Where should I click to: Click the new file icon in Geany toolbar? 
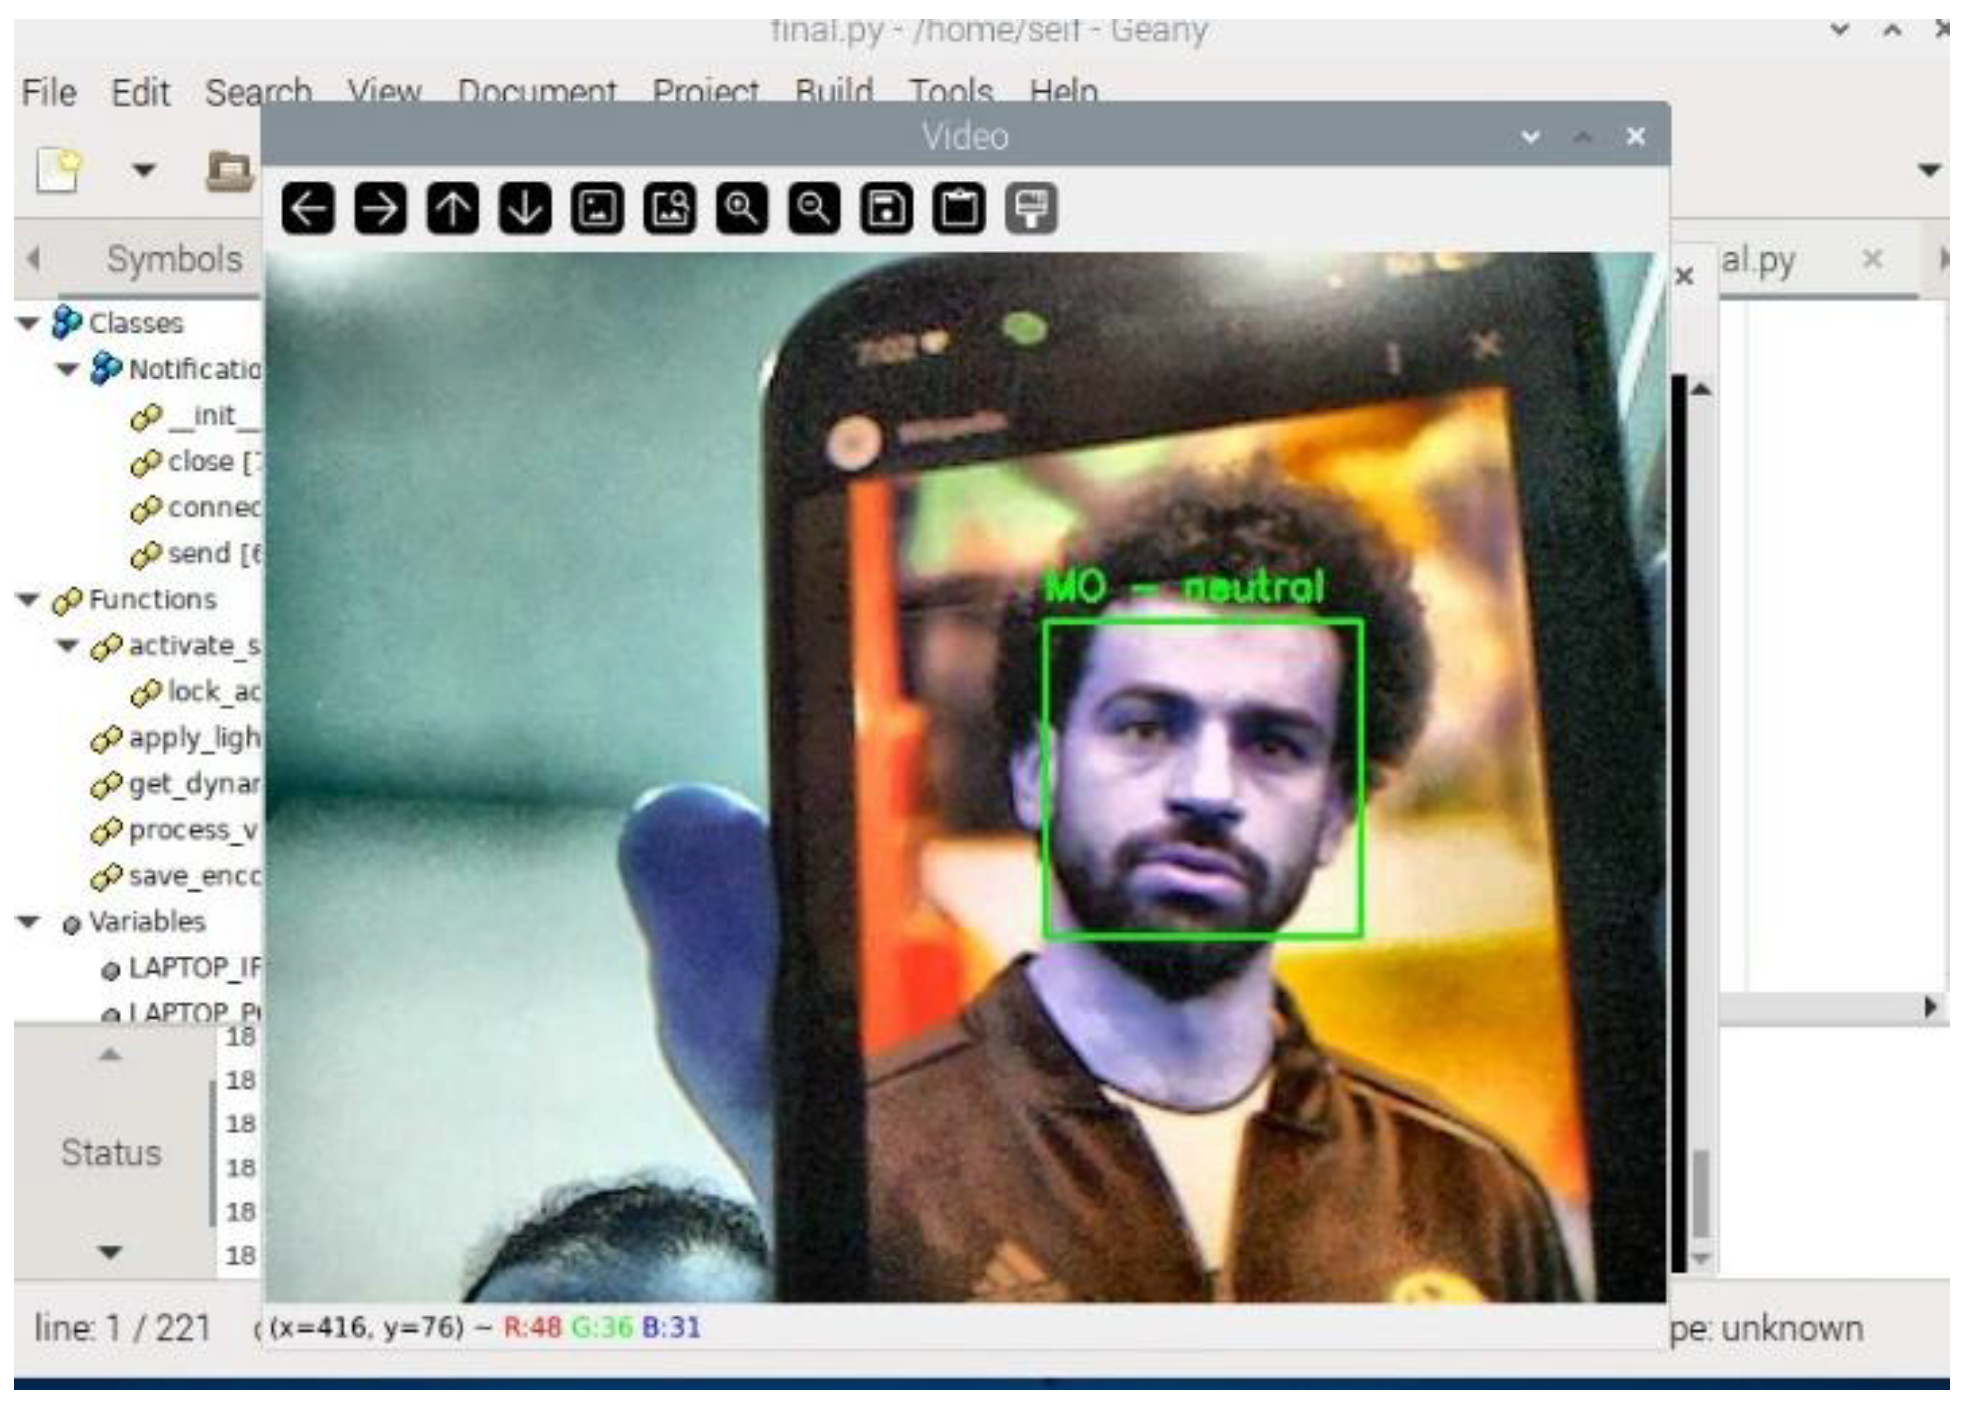[x=59, y=170]
